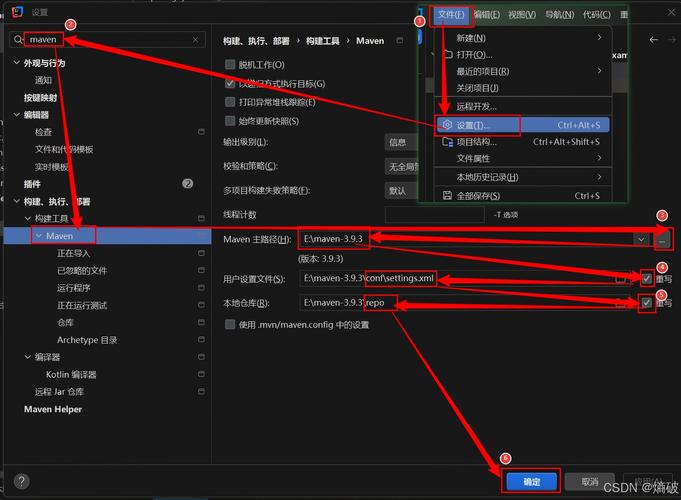Open the 导航(N) menu
Image resolution: width=681 pixels, height=500 pixels.
(559, 15)
